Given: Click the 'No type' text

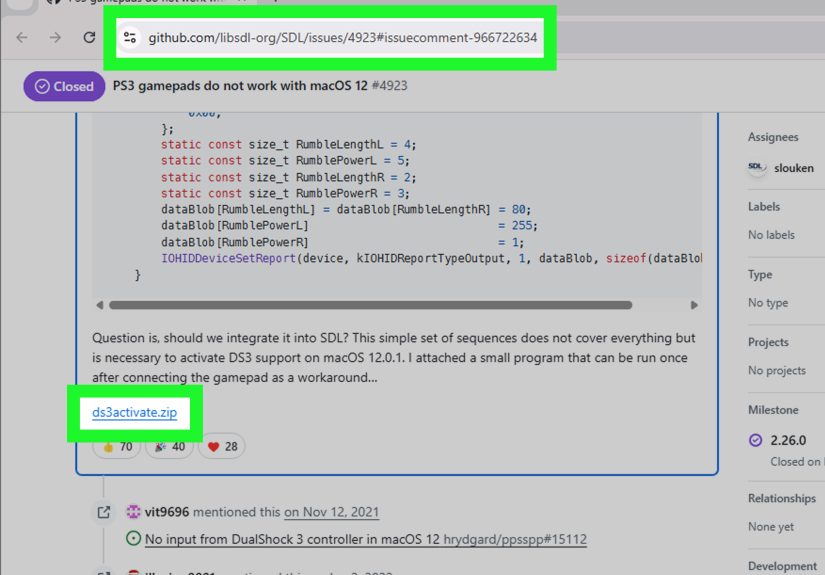Looking at the screenshot, I should (768, 303).
